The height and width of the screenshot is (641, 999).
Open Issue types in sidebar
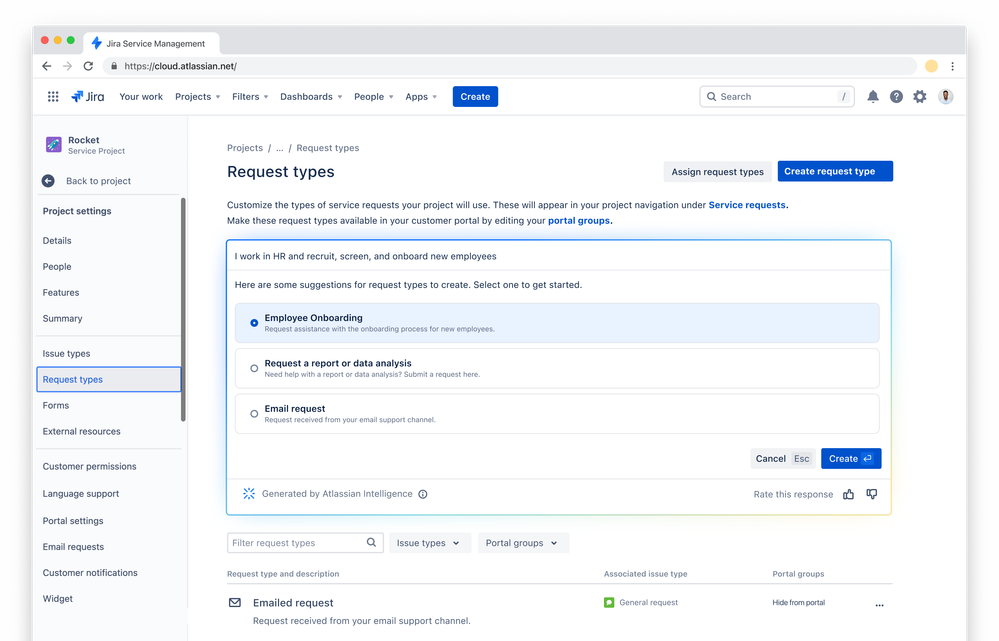66,354
